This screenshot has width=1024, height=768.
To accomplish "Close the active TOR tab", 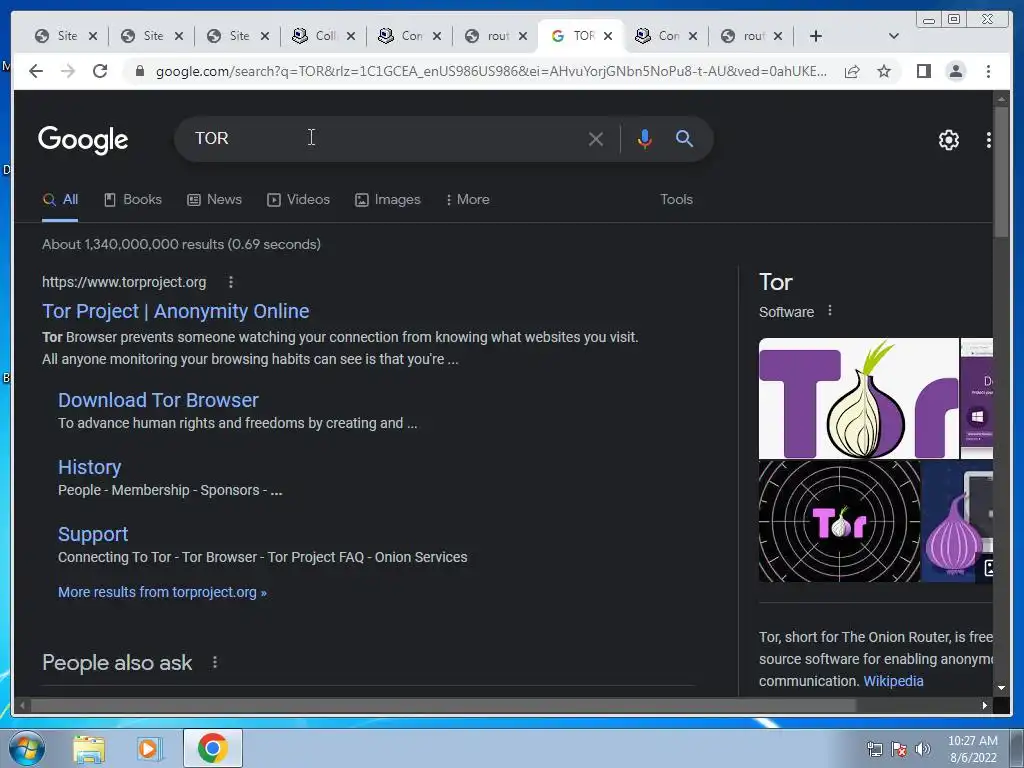I will [608, 36].
